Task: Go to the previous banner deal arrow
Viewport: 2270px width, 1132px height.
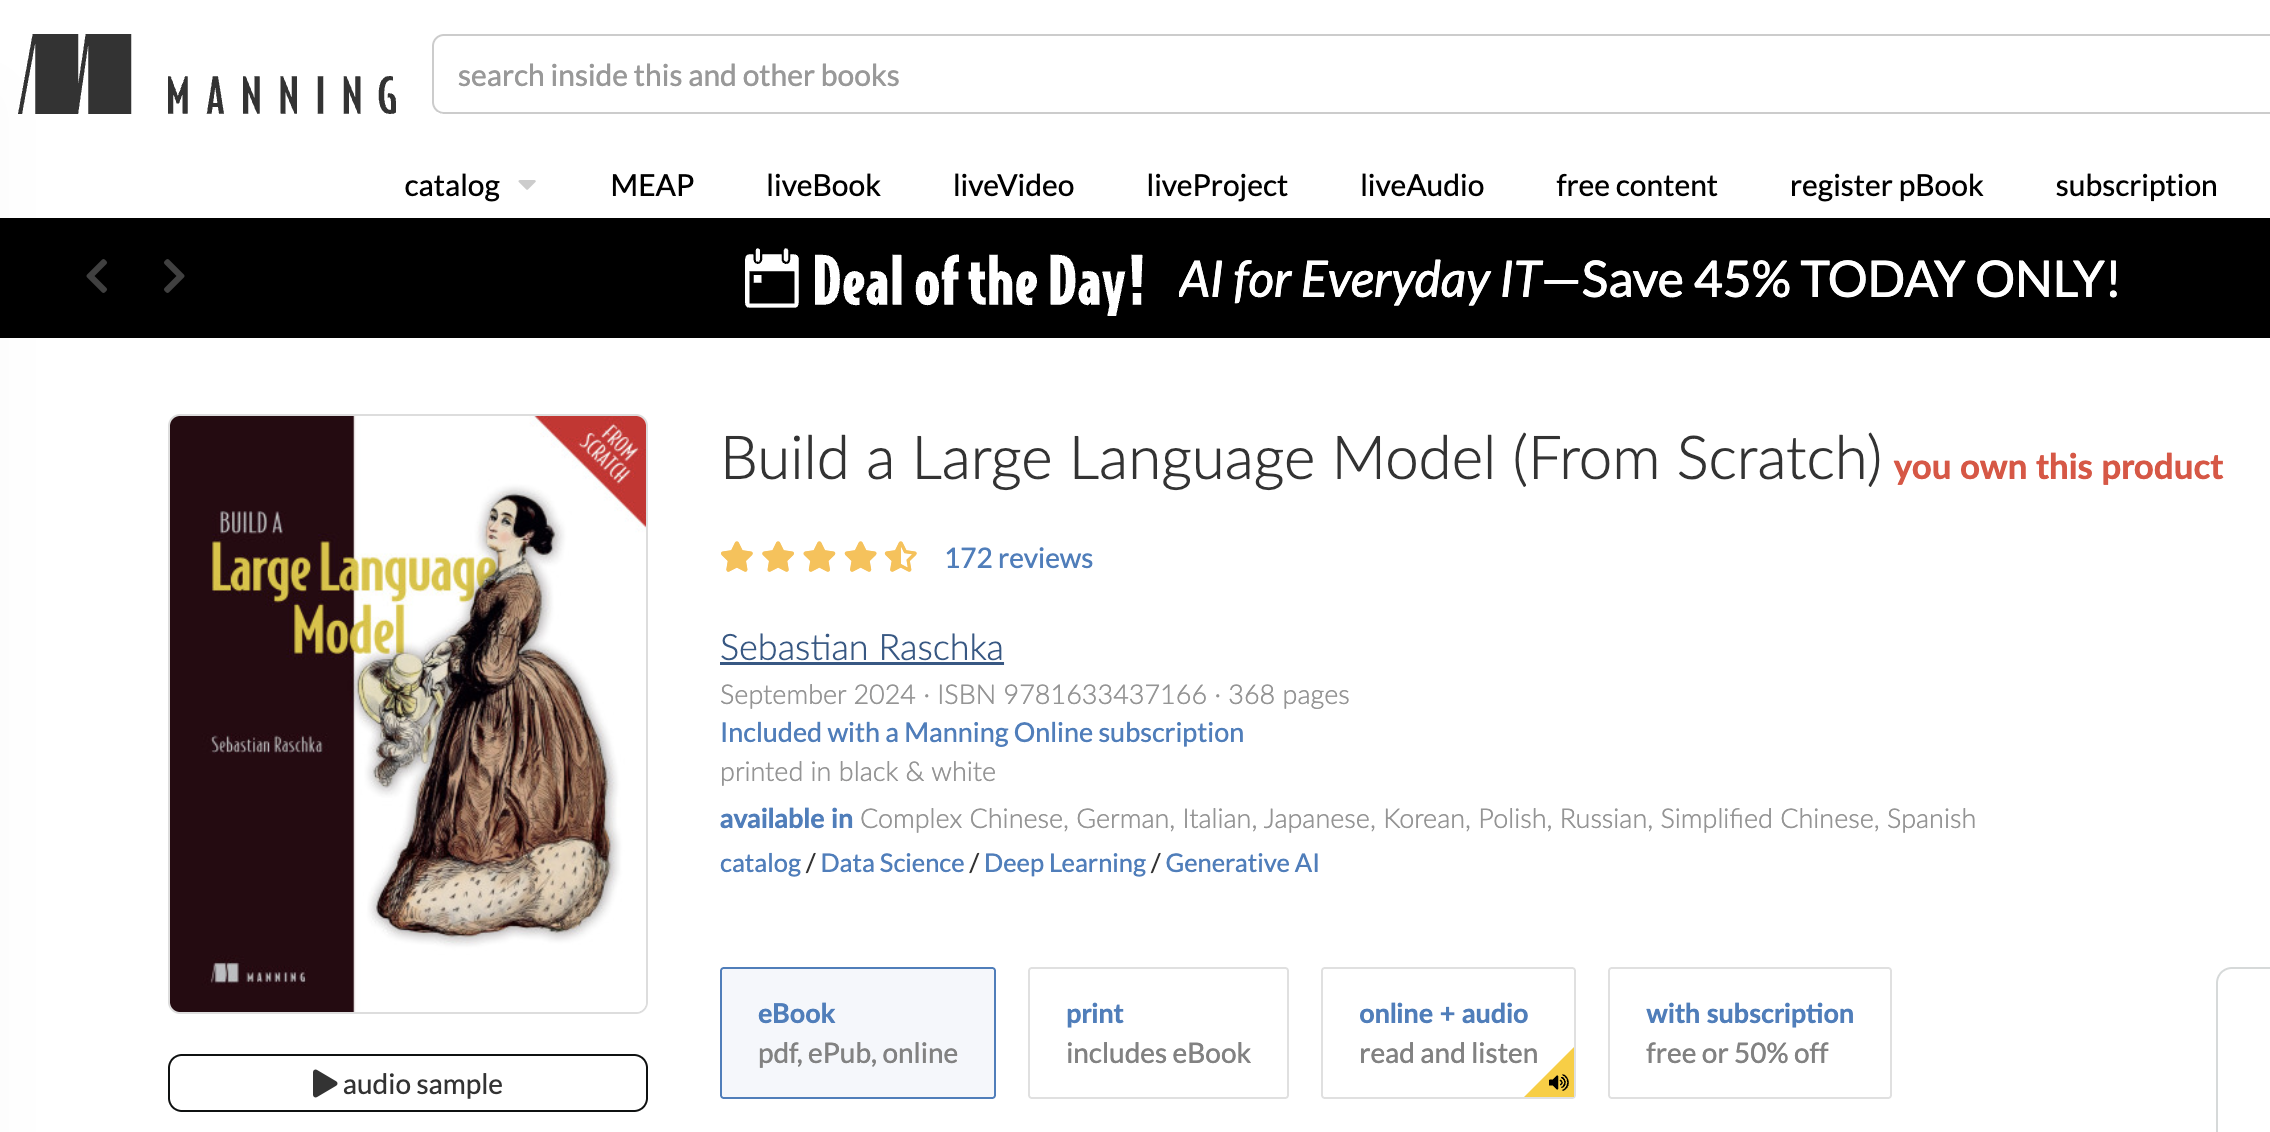Action: [x=97, y=277]
